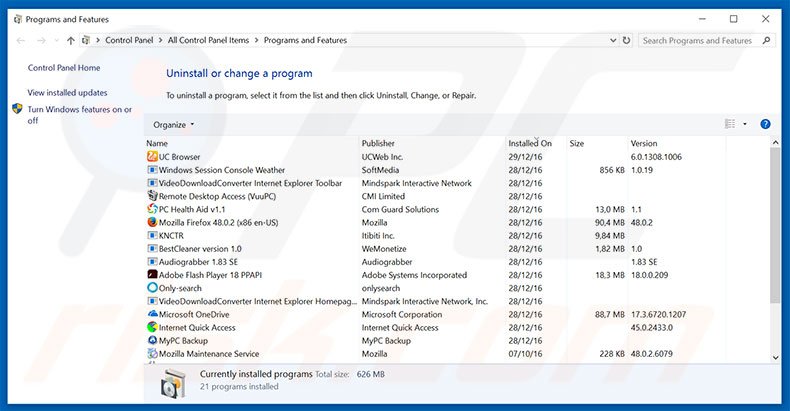Image resolution: width=790 pixels, height=411 pixels.
Task: Click the VideoDownloadConverter Internet Explorer Homepage icon
Action: tap(152, 301)
